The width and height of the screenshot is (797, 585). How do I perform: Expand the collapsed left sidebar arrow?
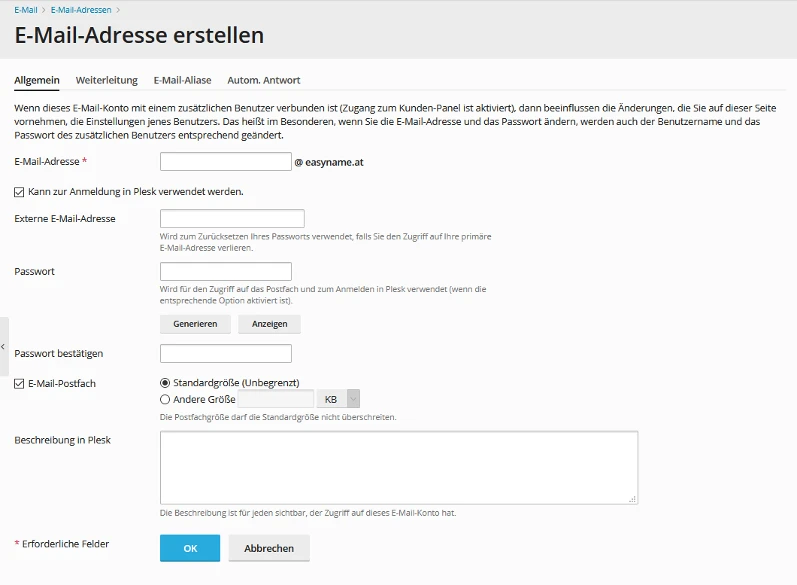point(4,347)
